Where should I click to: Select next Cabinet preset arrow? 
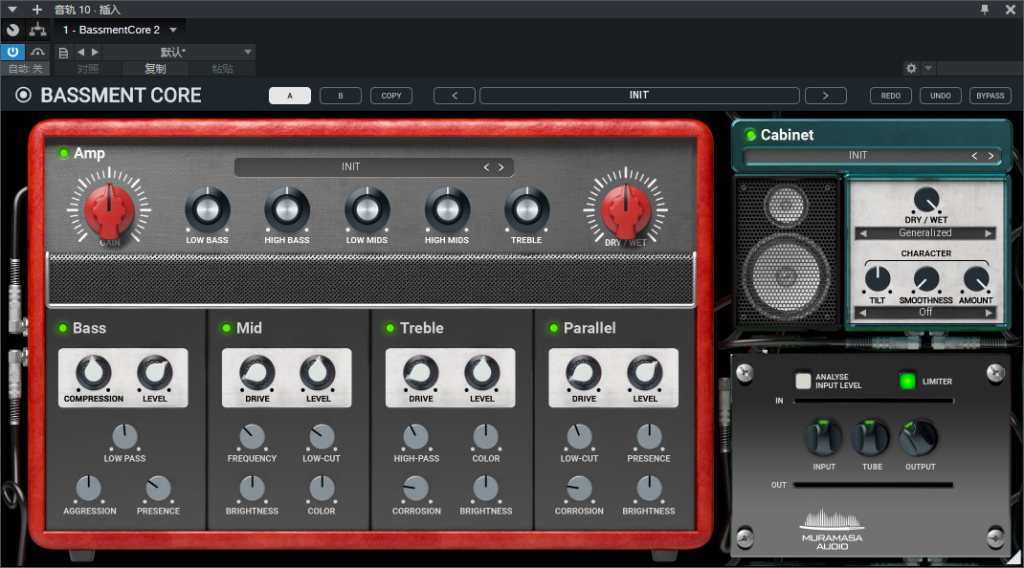pyautogui.click(x=991, y=156)
